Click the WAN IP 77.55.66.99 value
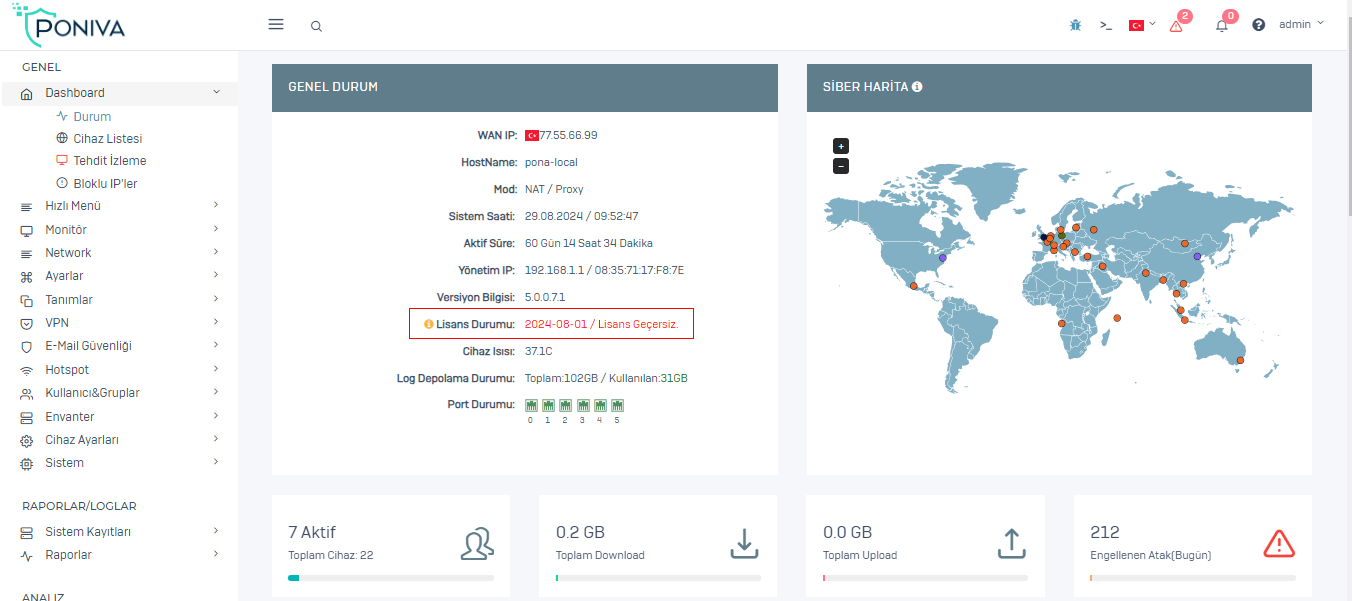1352x601 pixels. [568, 135]
